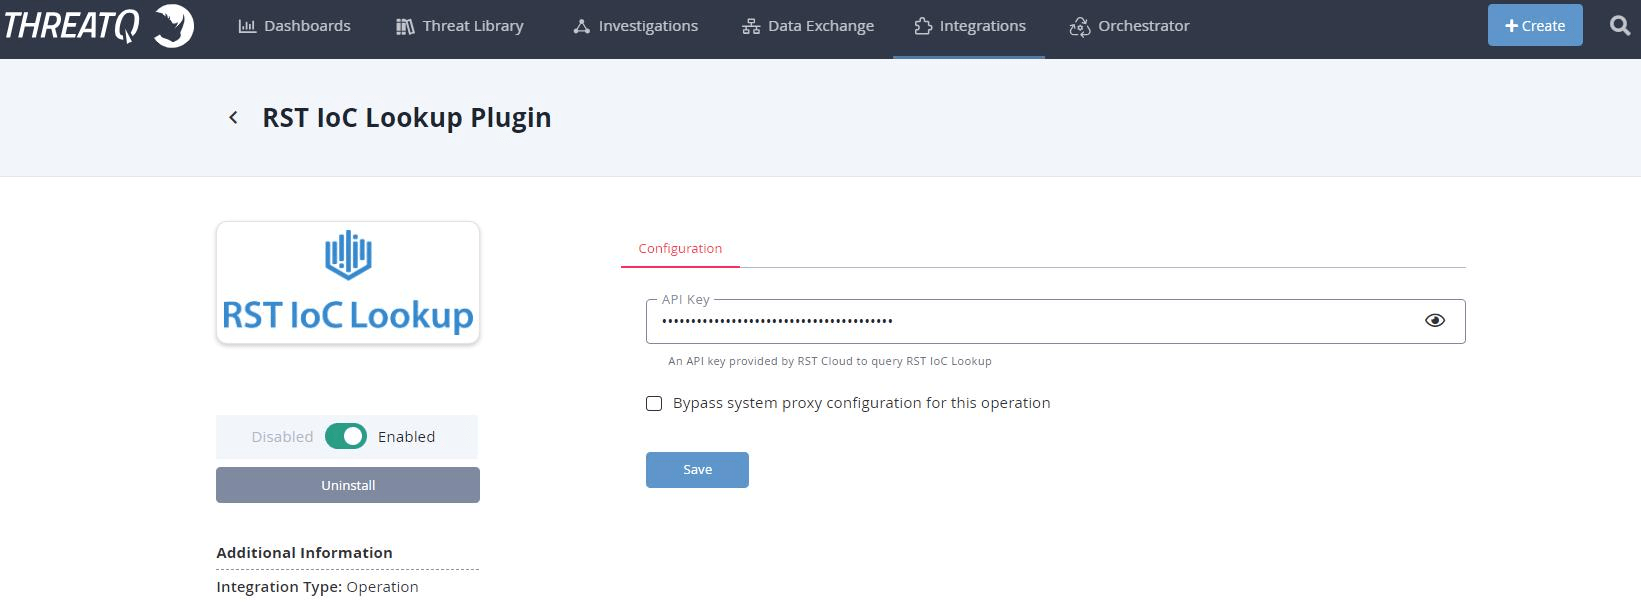Open the search magnifier icon
This screenshot has width=1641, height=602.
[1620, 26]
